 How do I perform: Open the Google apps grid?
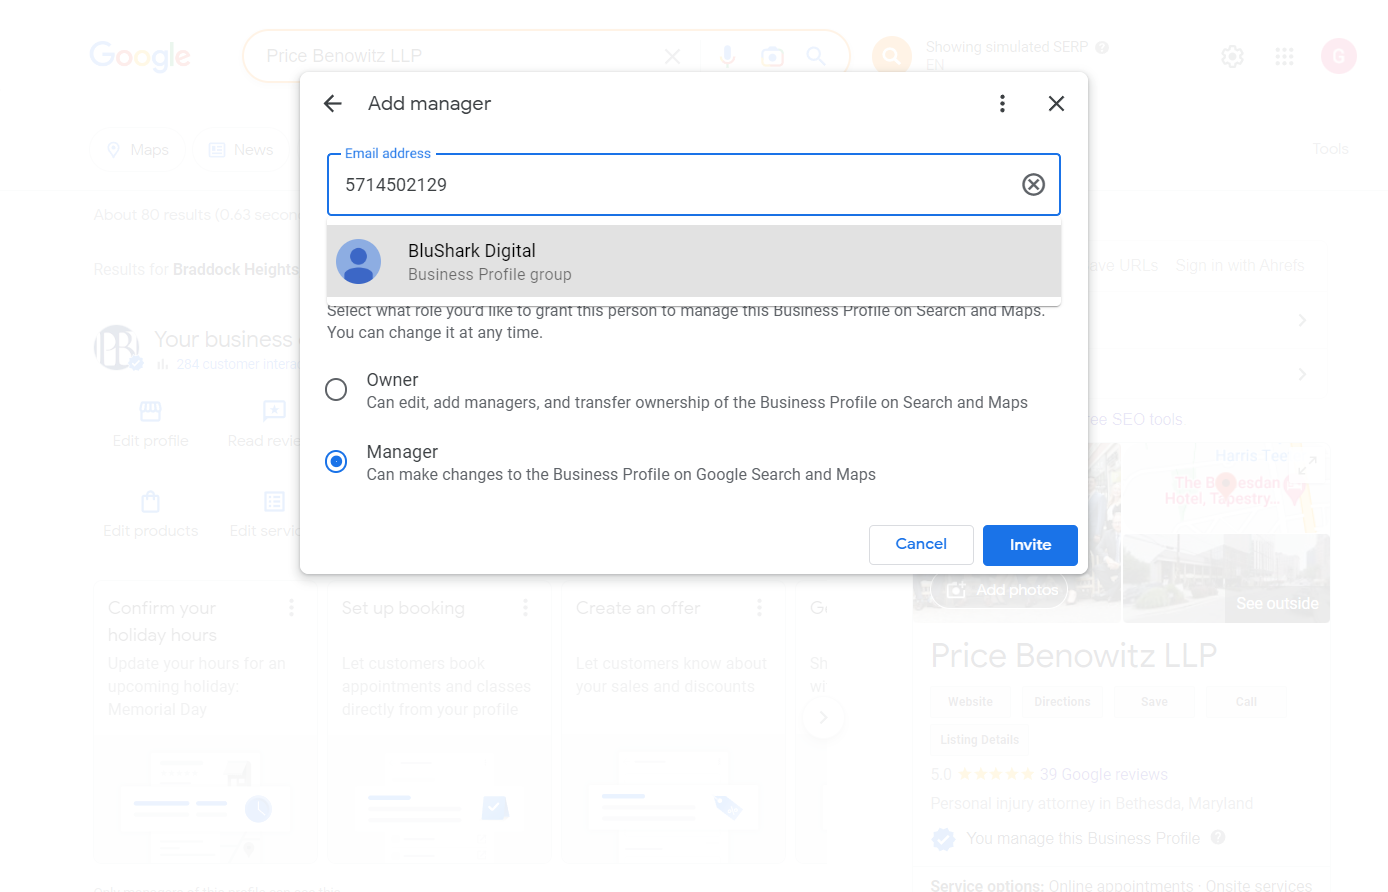(1285, 57)
